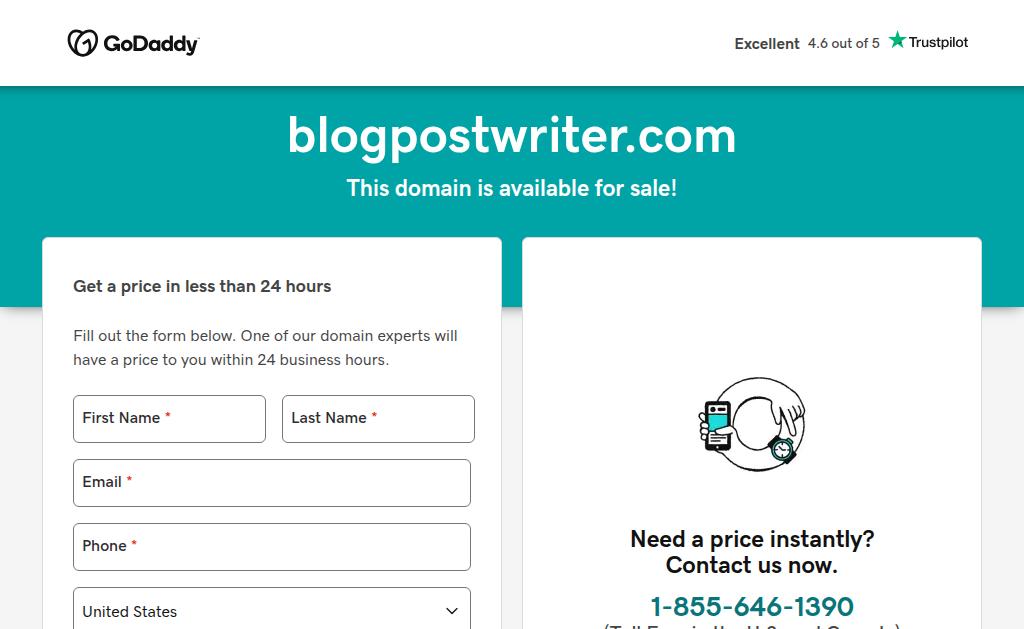Open the United States country dropdown

click(x=272, y=611)
